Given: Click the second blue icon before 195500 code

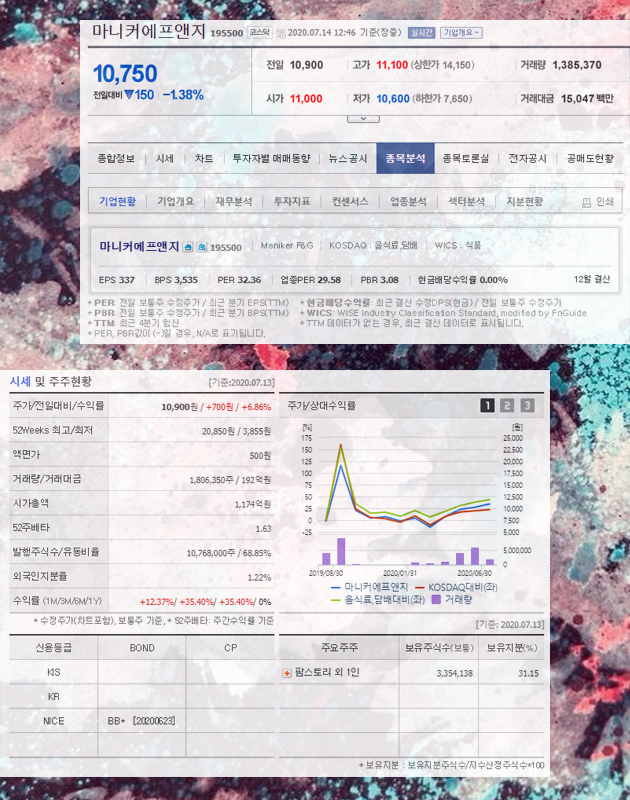Looking at the screenshot, I should click(201, 247).
